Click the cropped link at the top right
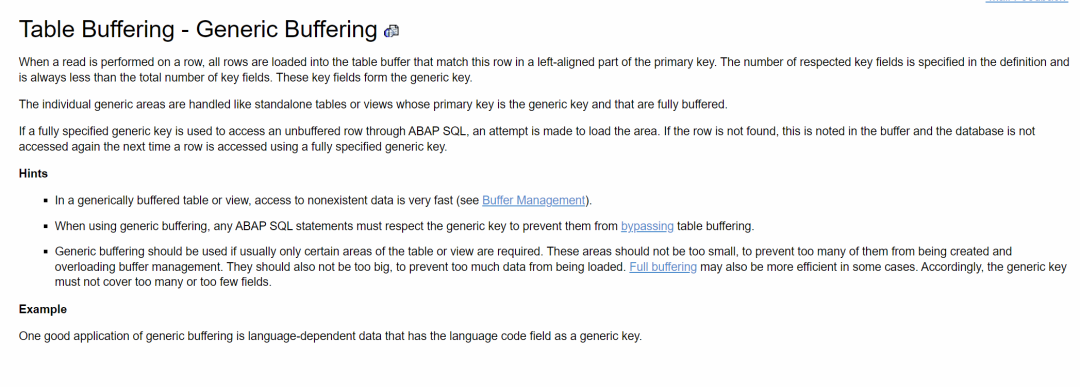 click(x=1027, y=1)
